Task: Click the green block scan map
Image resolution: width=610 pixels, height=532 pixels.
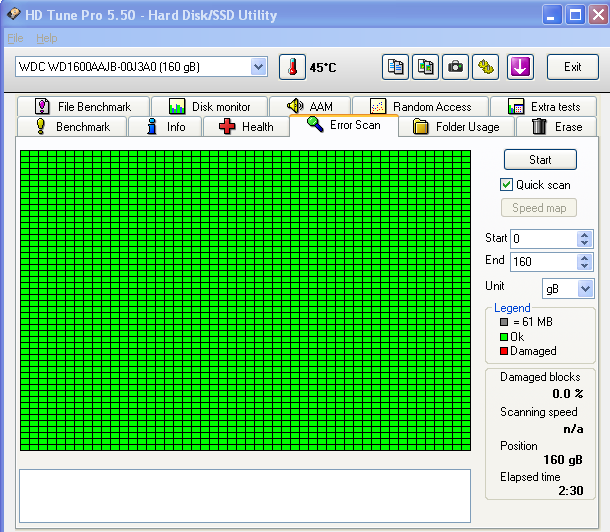Action: point(245,301)
